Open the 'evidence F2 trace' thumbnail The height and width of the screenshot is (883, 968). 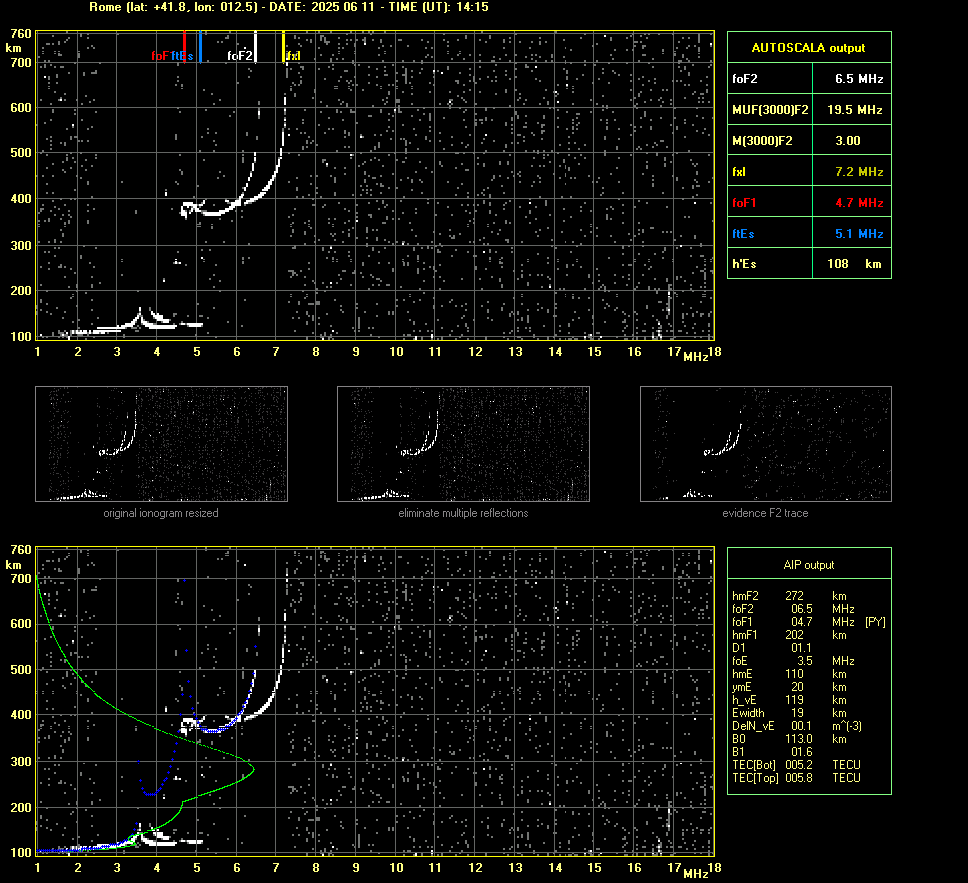pos(766,444)
